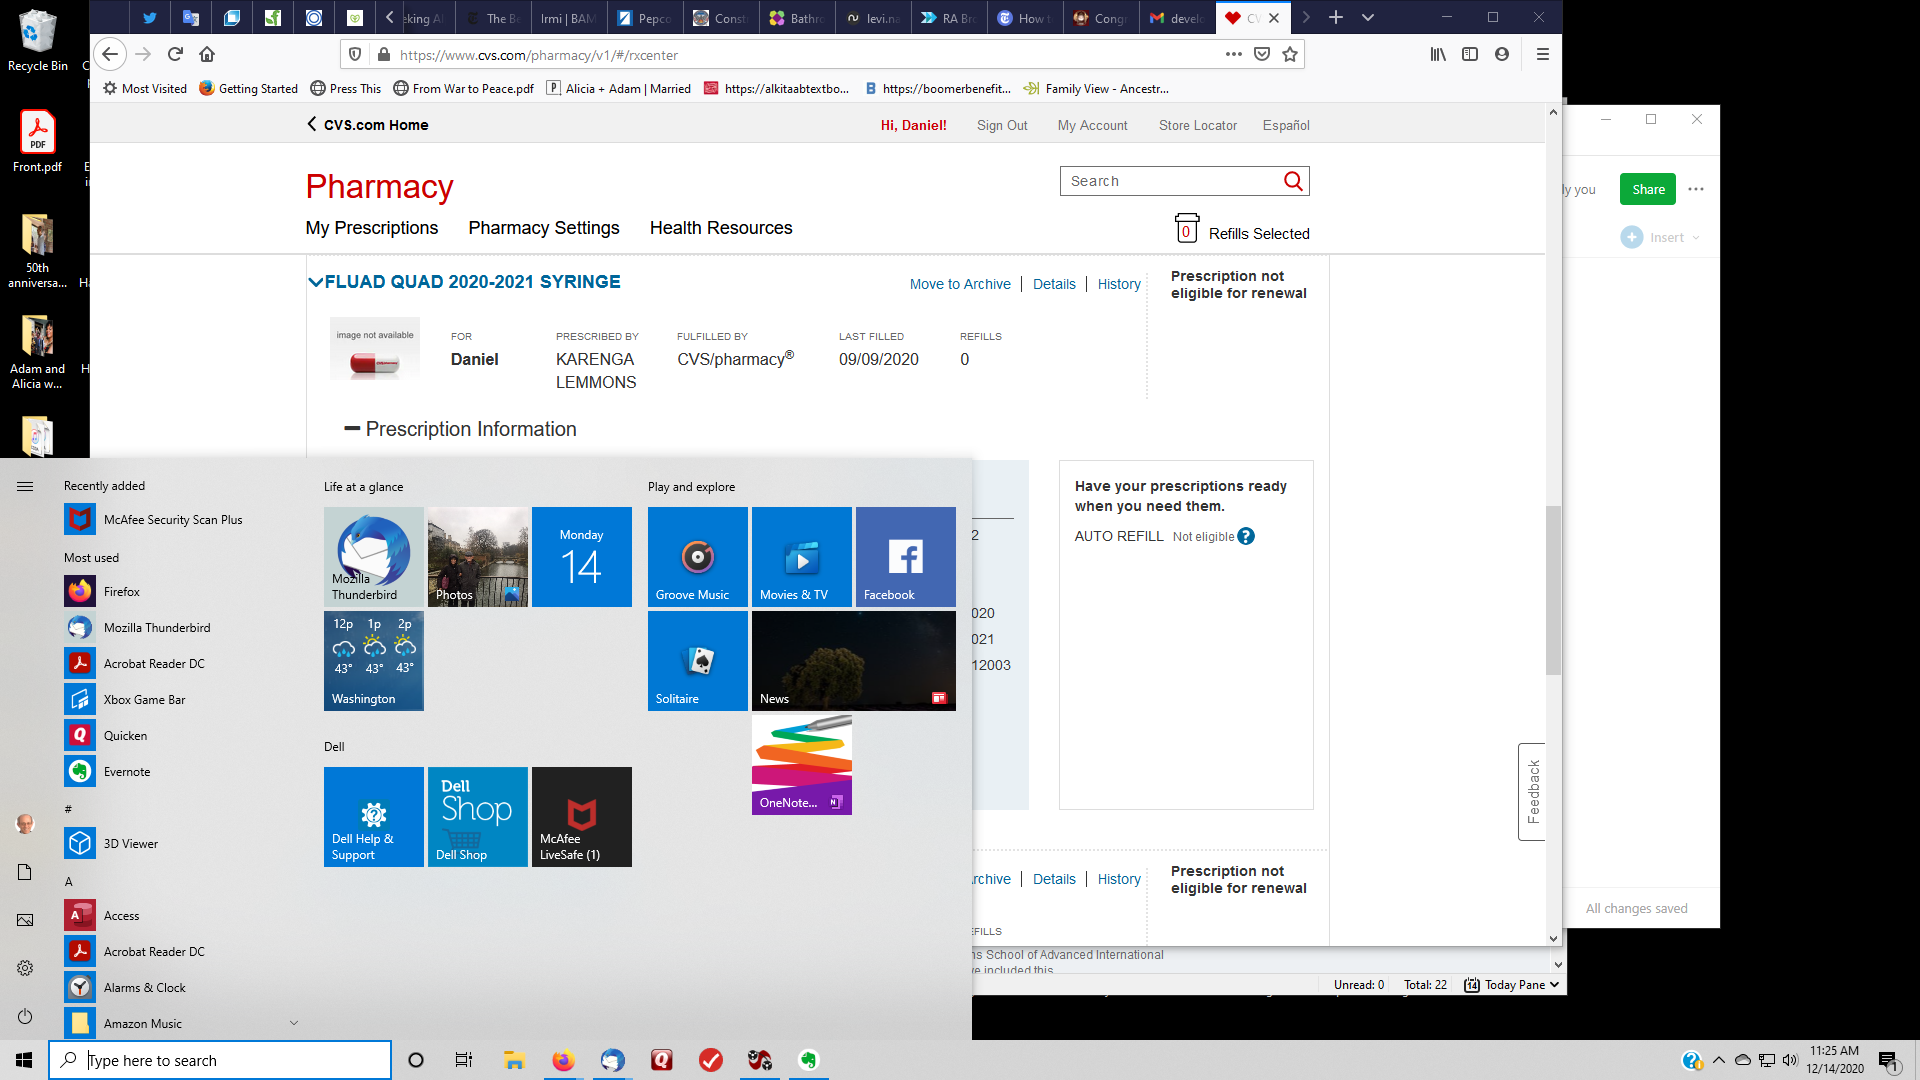
Task: Click the Move to Archive link
Action: (x=959, y=284)
